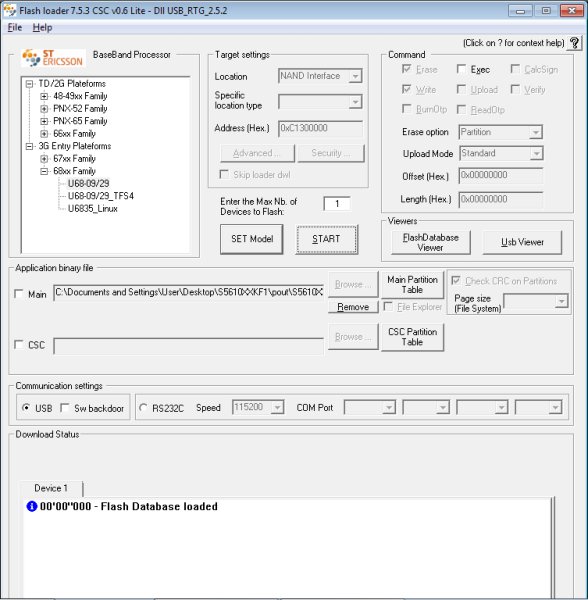The image size is (588, 600).
Task: Click Browse for the CSC file
Action: 353,337
